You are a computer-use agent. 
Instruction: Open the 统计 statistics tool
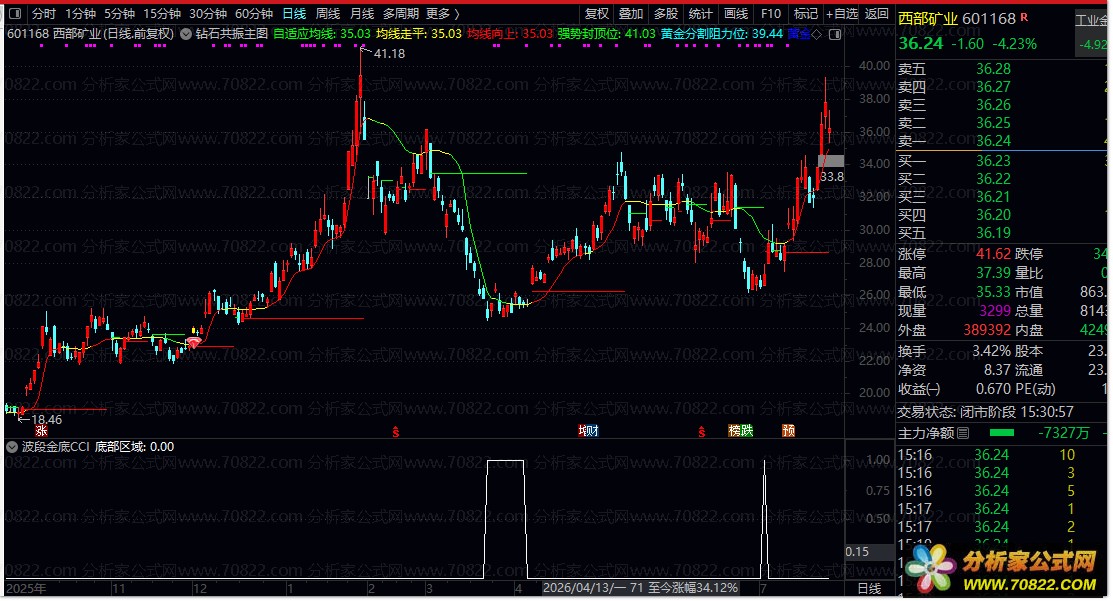(x=701, y=13)
